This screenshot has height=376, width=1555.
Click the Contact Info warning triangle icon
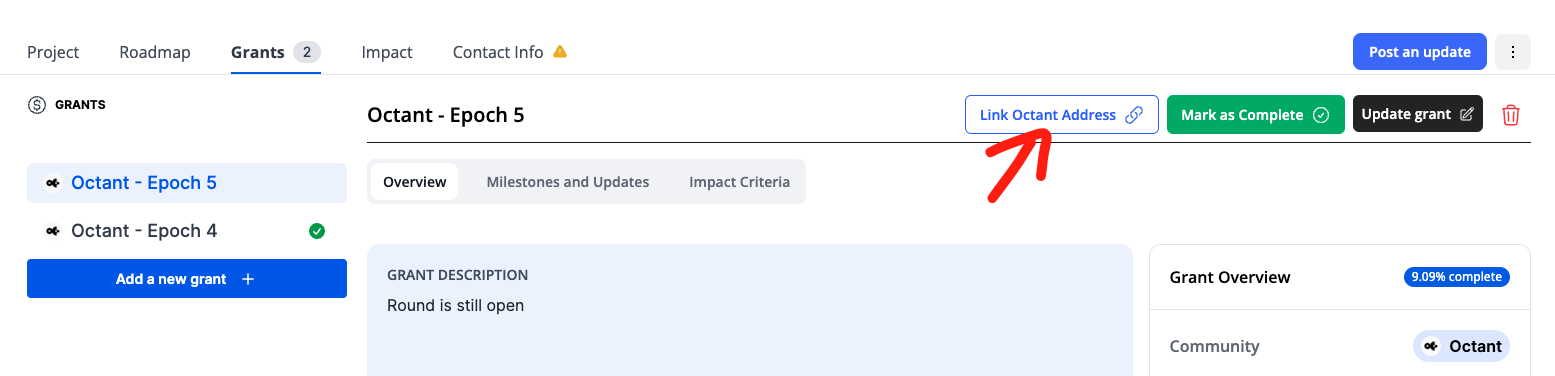pos(560,51)
